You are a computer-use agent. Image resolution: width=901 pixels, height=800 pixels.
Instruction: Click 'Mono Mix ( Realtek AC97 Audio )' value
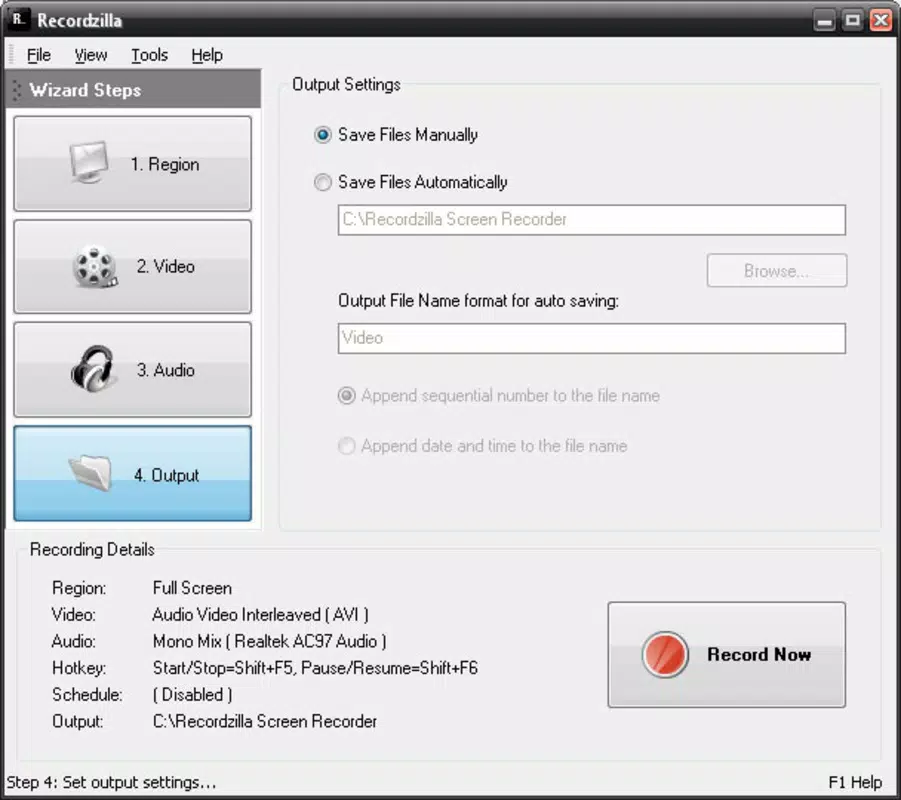tap(269, 641)
